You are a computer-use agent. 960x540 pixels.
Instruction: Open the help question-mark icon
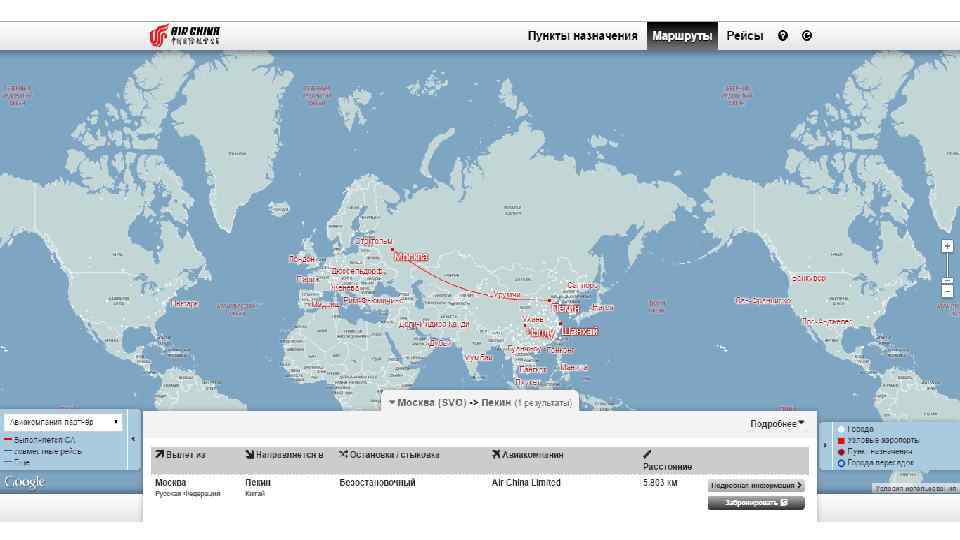(x=782, y=36)
